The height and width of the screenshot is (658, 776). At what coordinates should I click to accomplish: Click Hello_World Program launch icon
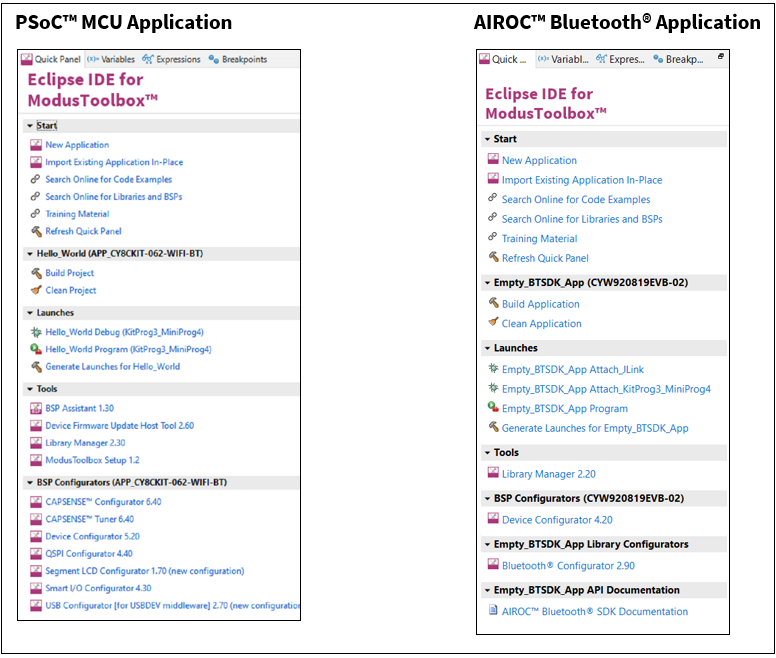point(36,349)
